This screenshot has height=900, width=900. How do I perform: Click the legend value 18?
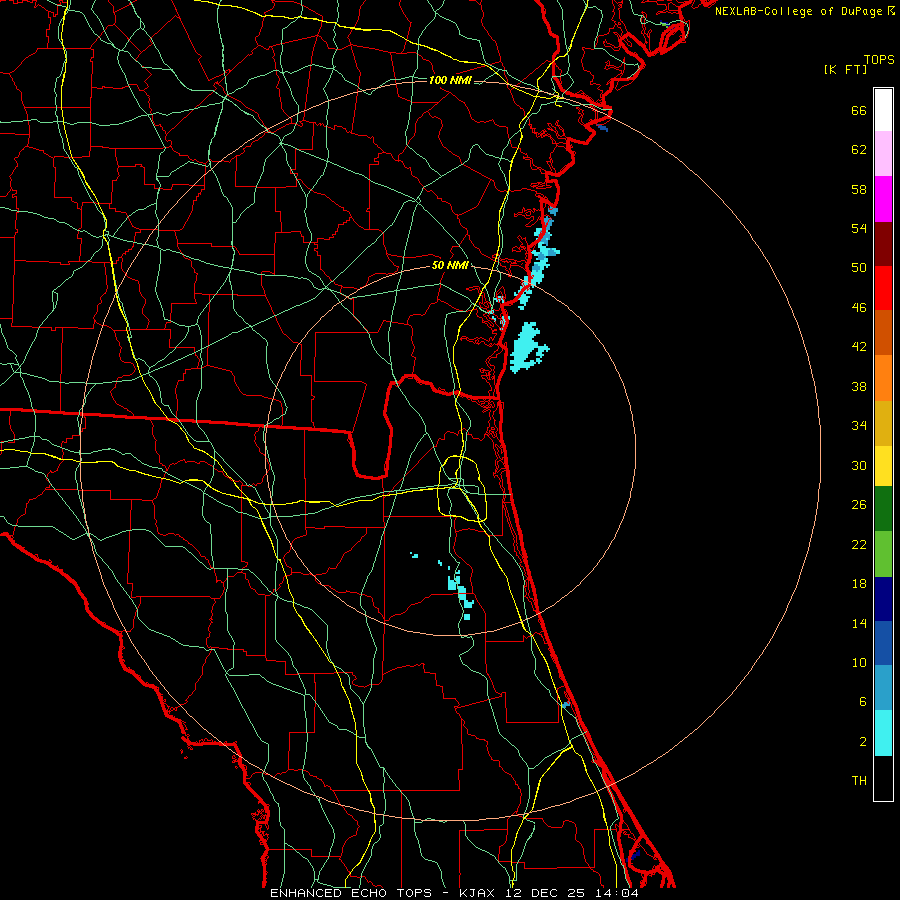coord(859,584)
